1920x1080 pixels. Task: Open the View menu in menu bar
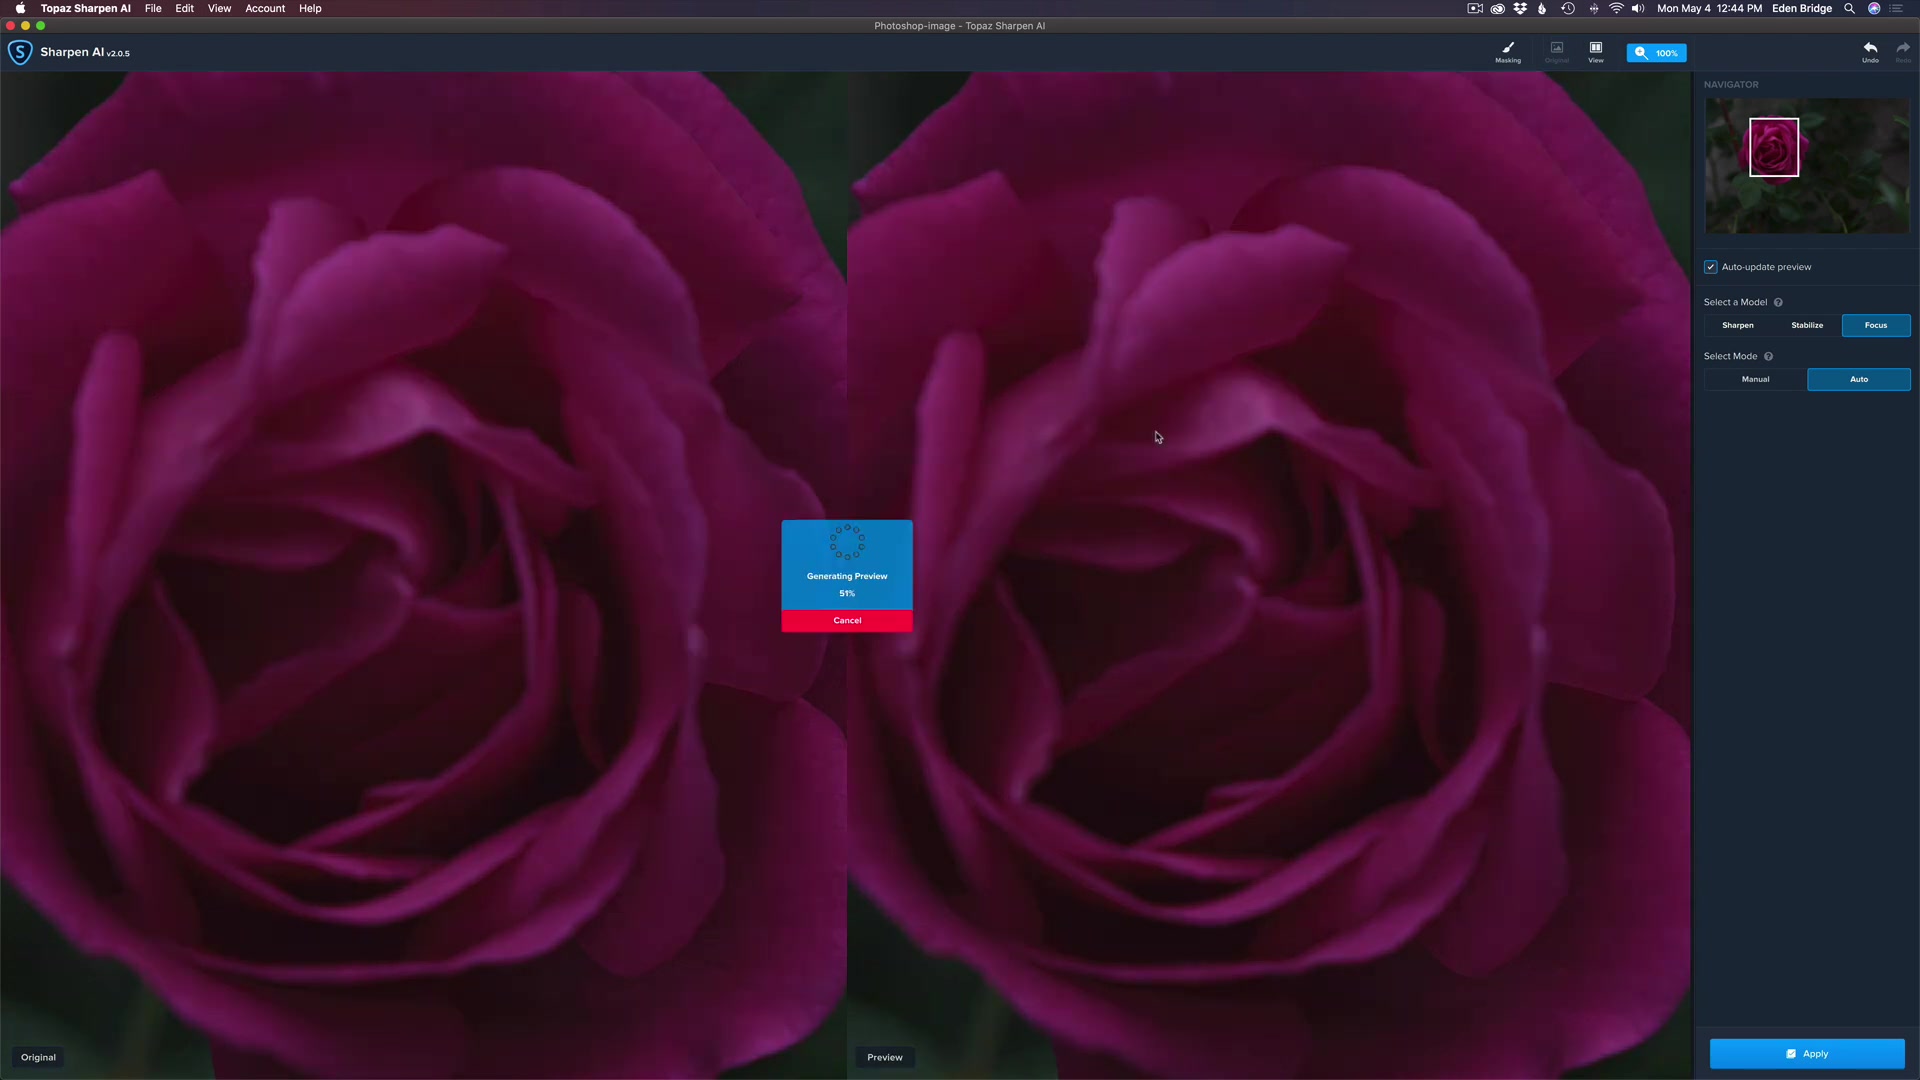(x=219, y=8)
